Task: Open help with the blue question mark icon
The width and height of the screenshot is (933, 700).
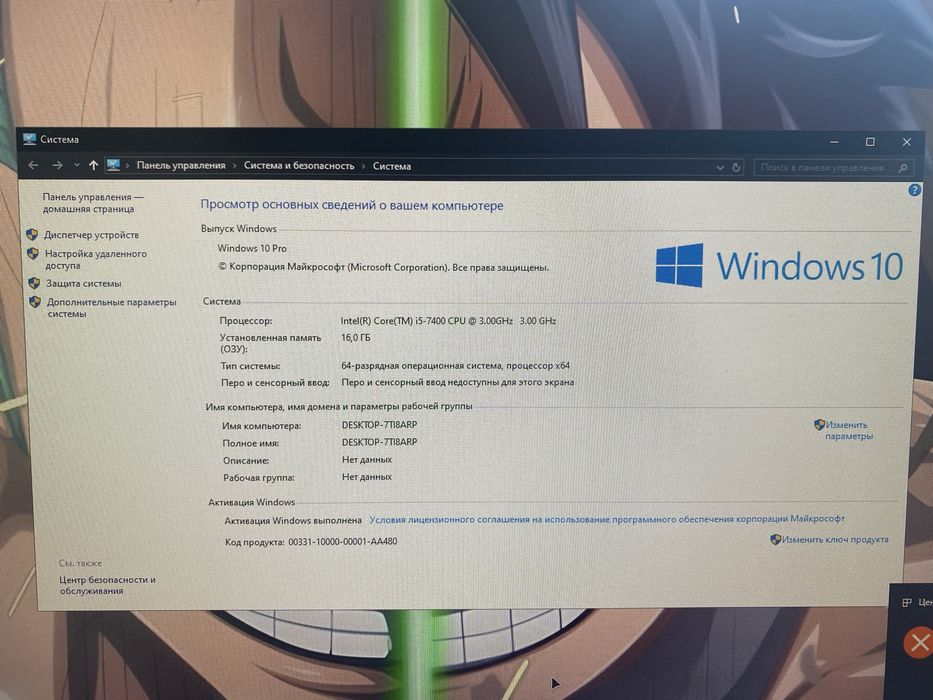Action: 915,190
